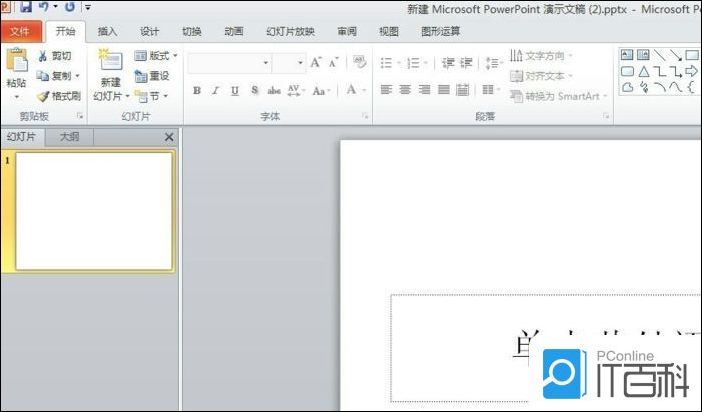Viewport: 702px width, 412px height.
Task: Decrease list indent level
Action: click(x=448, y=63)
